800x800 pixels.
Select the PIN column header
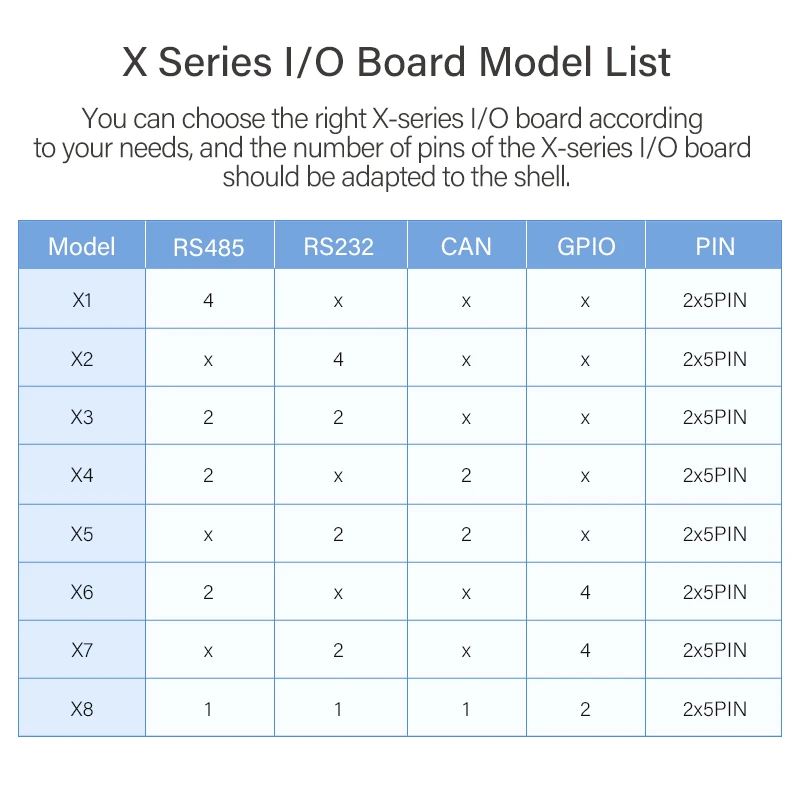click(x=714, y=247)
